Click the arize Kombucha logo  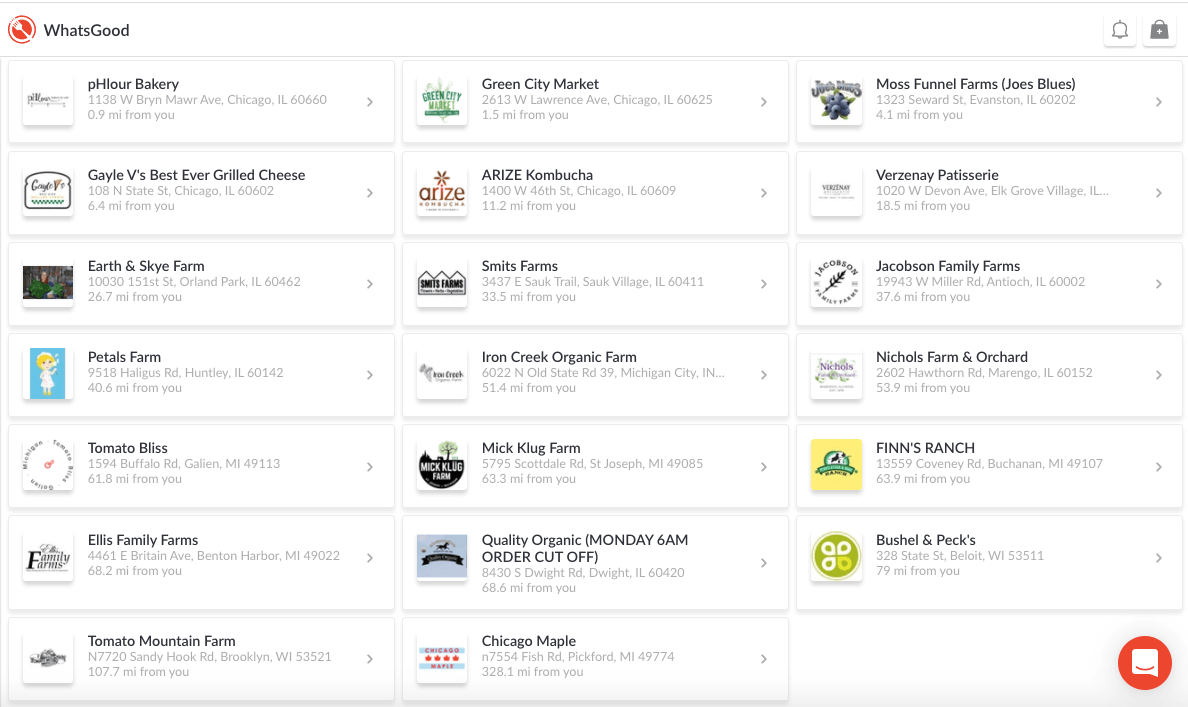[442, 191]
